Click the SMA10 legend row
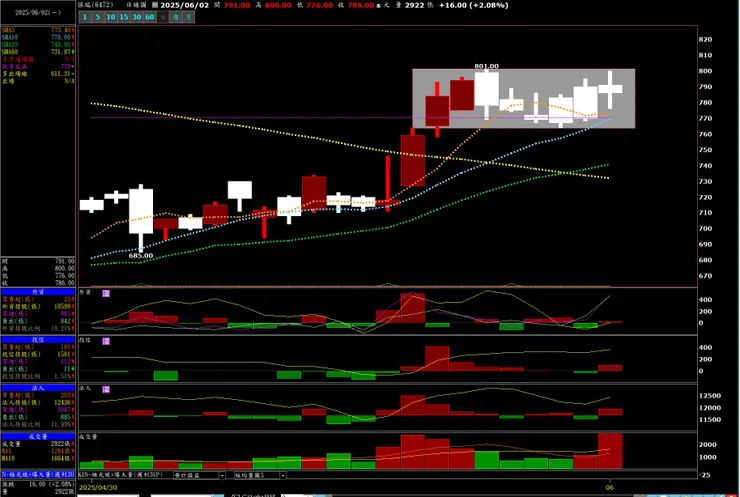Viewport: 740px width, 497px height. pos(38,37)
